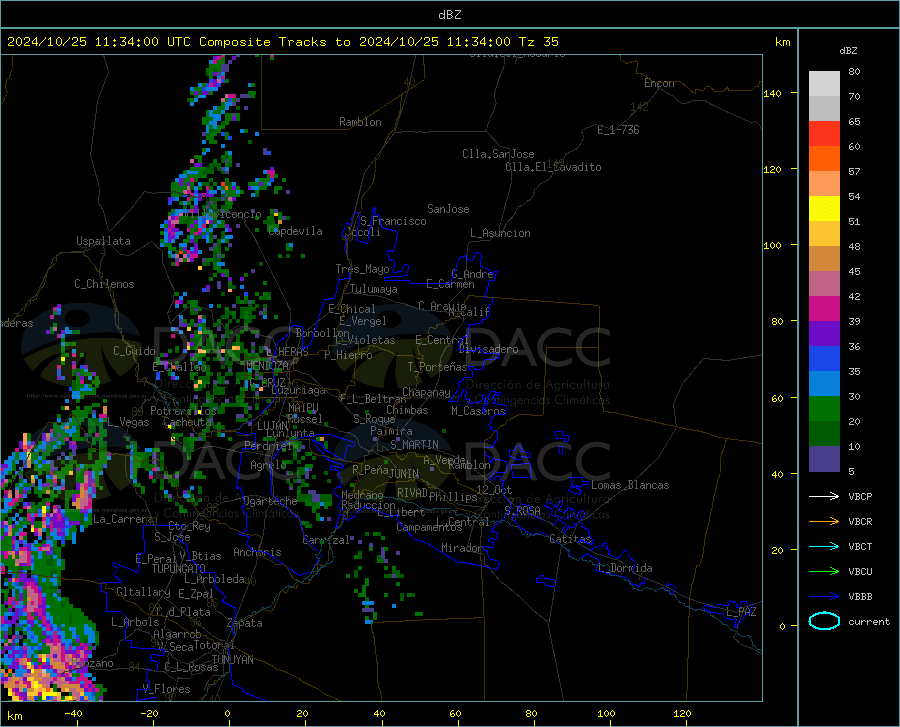Click the 'VBCU' legend label
Screen dimensions: 900x727
(860, 572)
